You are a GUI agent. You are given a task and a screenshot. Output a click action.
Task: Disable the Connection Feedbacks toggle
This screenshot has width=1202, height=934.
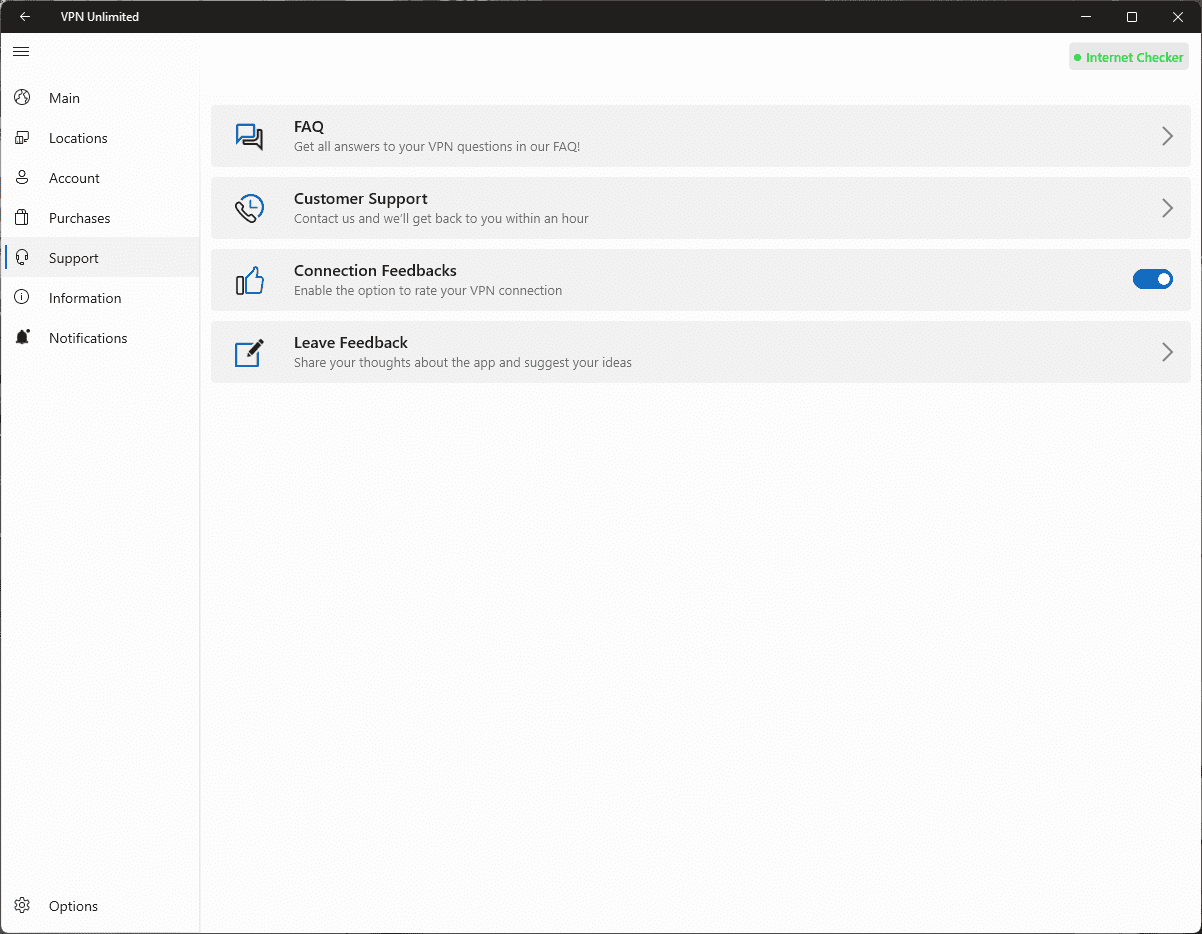pos(1152,280)
